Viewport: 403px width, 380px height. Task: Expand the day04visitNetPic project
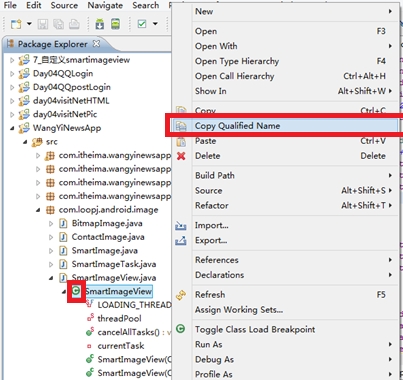[12, 115]
